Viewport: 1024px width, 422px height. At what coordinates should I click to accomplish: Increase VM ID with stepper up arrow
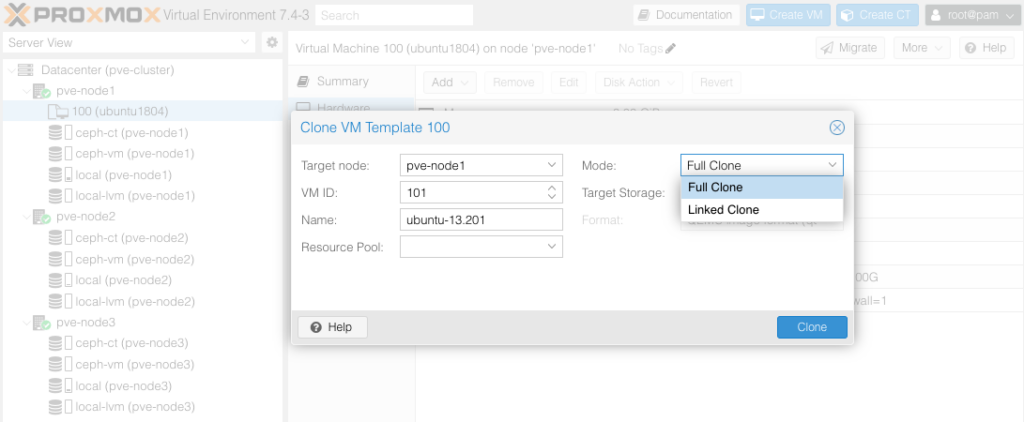click(x=552, y=188)
